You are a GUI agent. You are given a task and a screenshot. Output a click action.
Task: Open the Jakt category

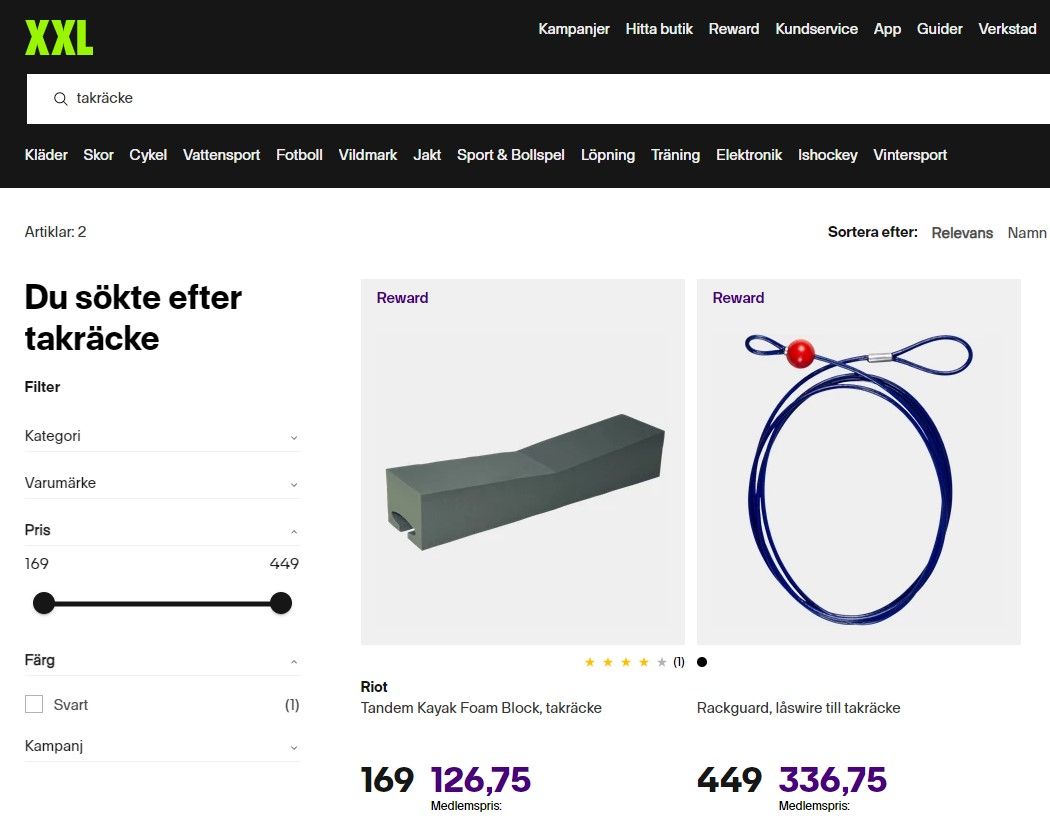tap(427, 155)
